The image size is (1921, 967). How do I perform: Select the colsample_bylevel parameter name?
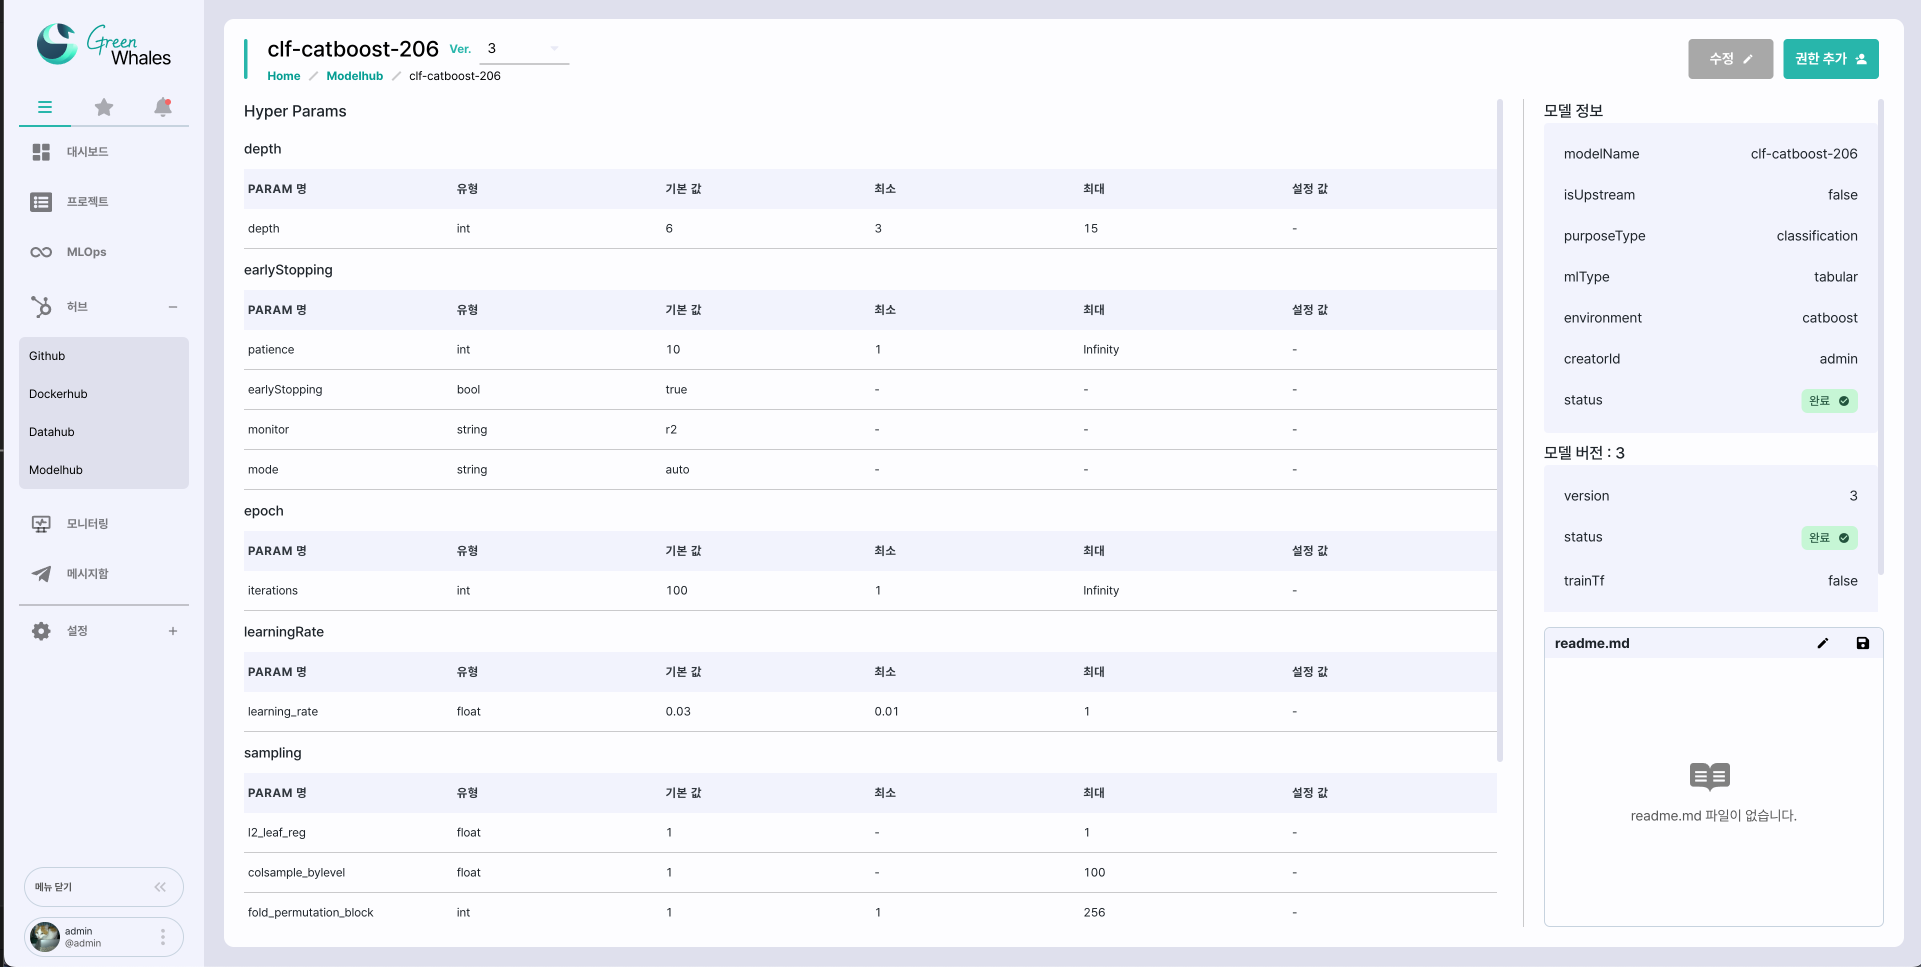click(x=297, y=873)
